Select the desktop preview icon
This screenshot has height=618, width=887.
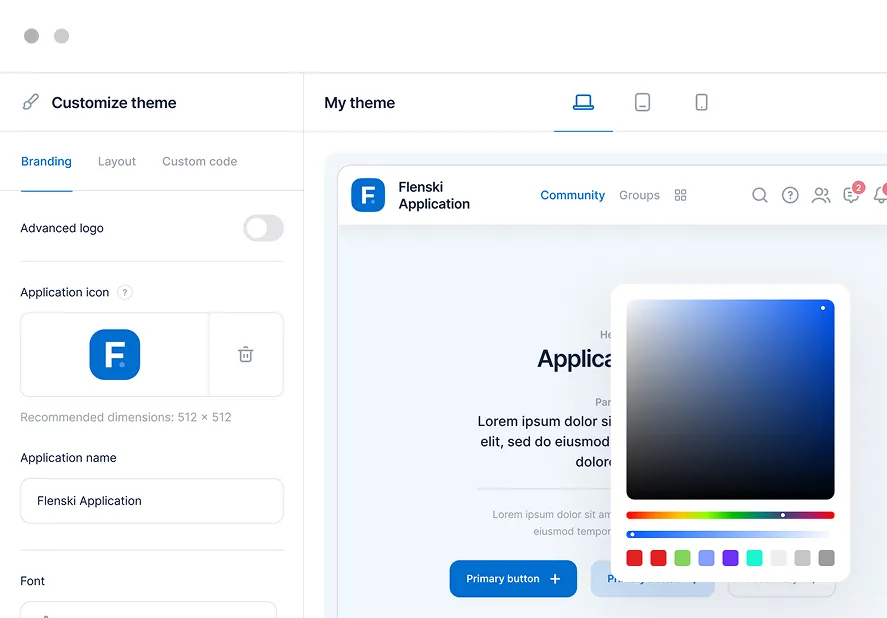[x=583, y=102]
